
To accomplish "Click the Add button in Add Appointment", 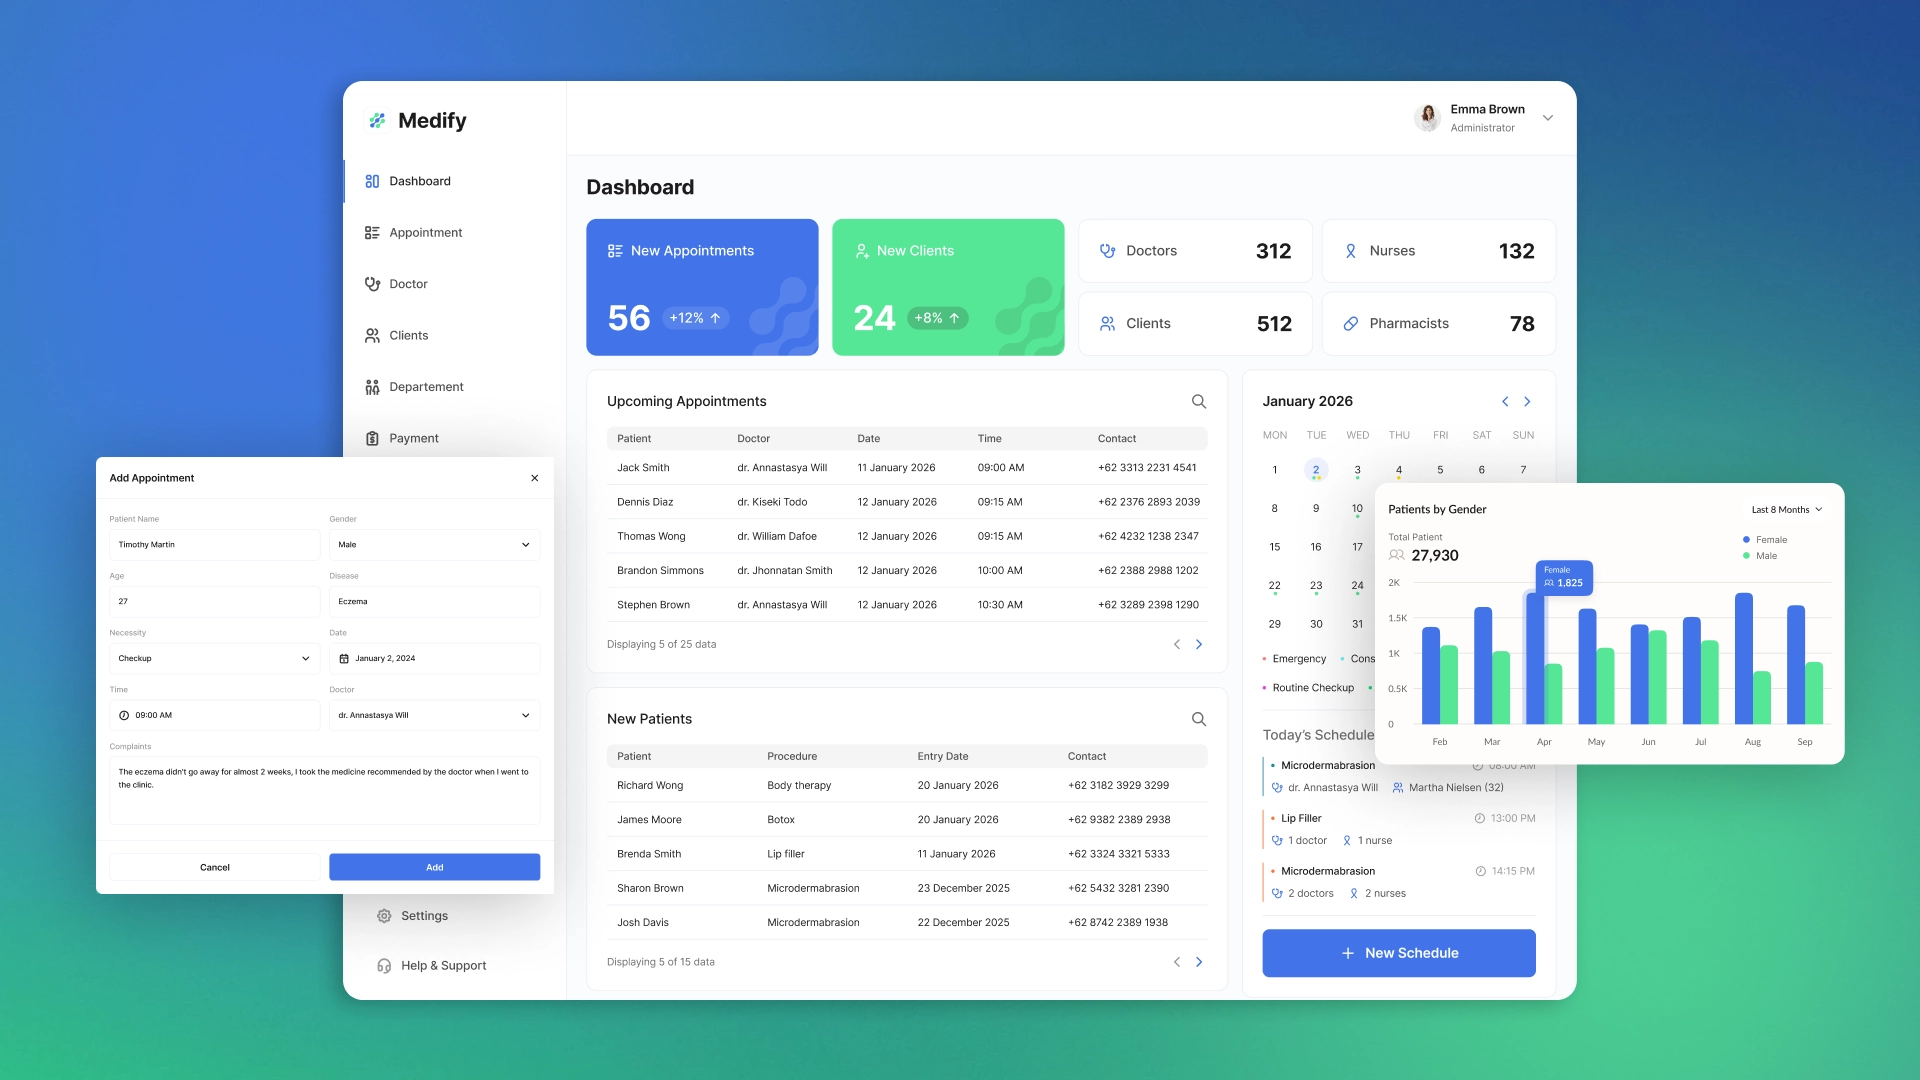I will click(x=434, y=867).
